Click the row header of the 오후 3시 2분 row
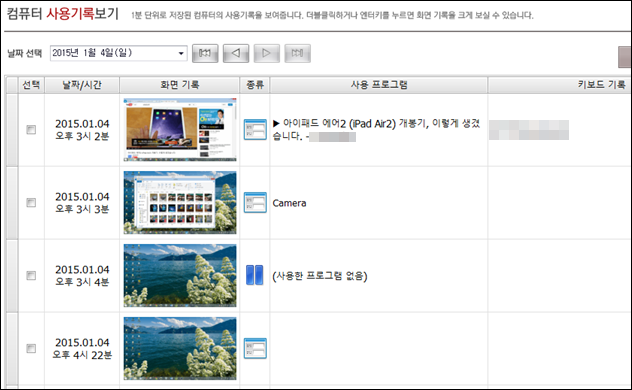 pos(12,130)
